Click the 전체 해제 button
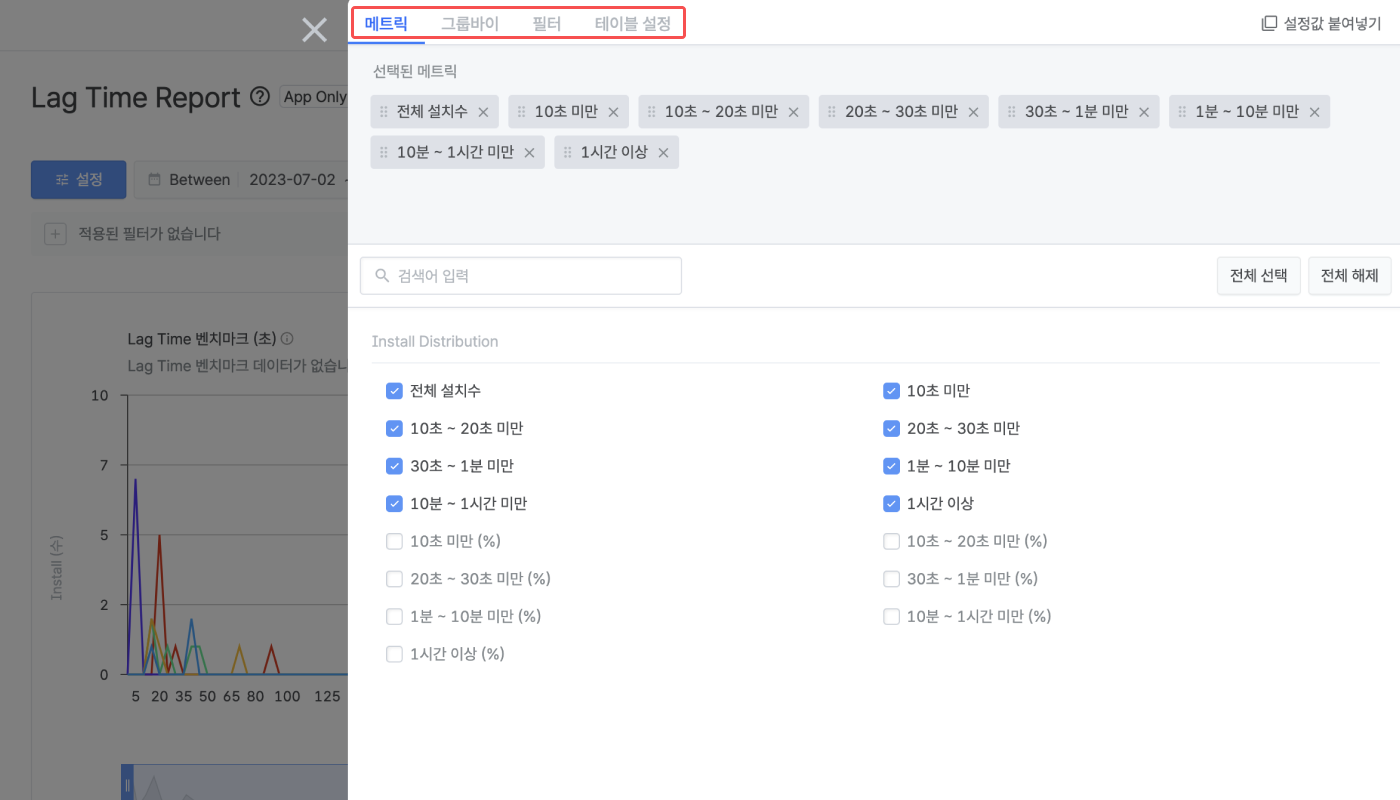Screen dimensions: 1400x800 [x=1350, y=276]
